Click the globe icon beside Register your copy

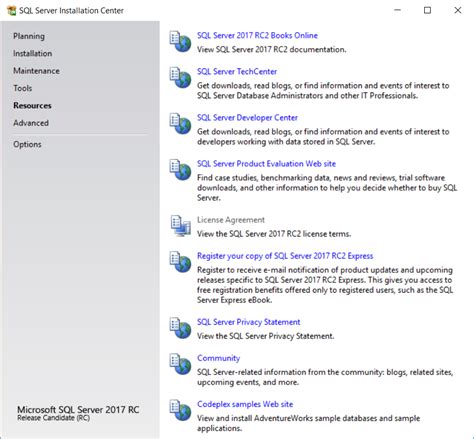point(180,262)
